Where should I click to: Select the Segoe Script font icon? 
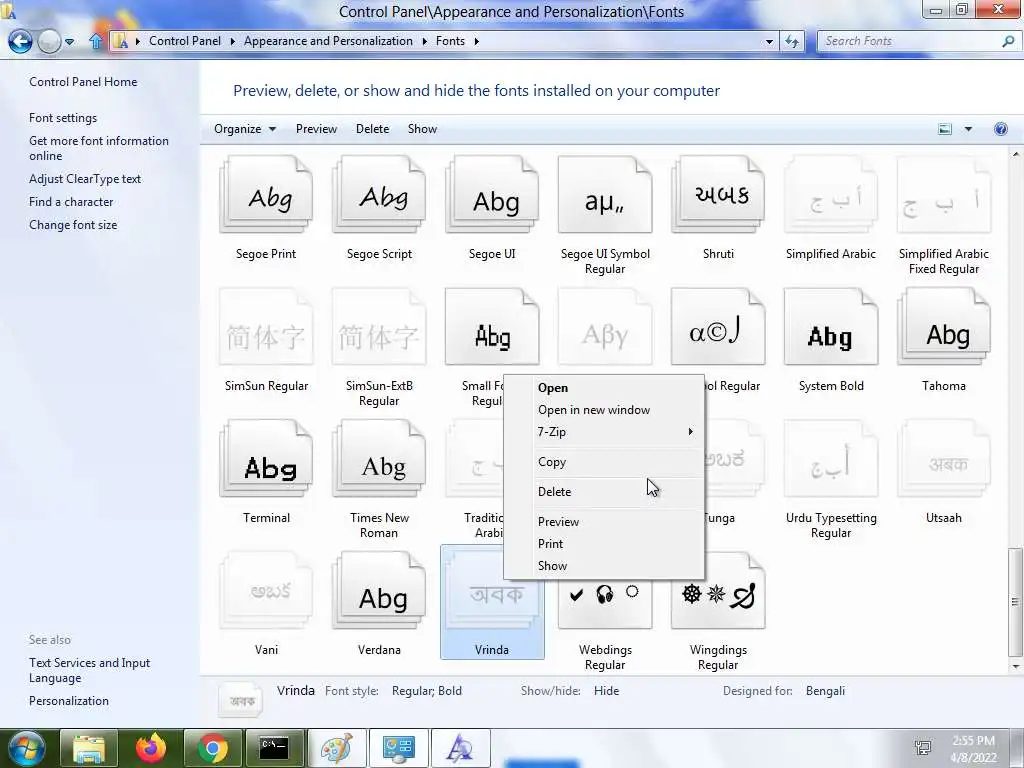(379, 194)
